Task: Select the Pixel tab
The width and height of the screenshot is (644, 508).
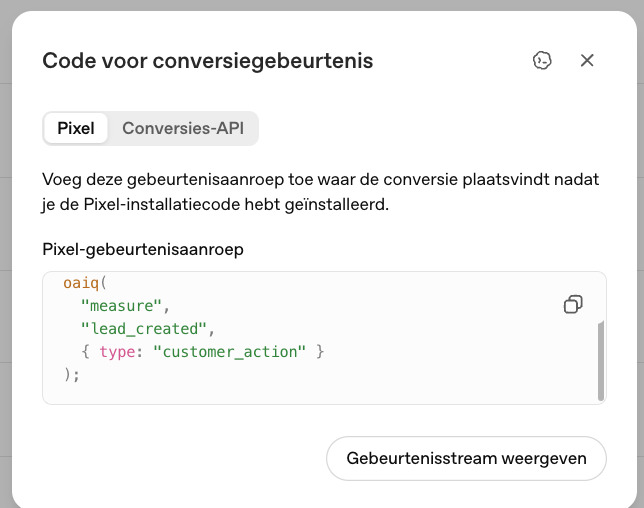Action: click(76, 128)
